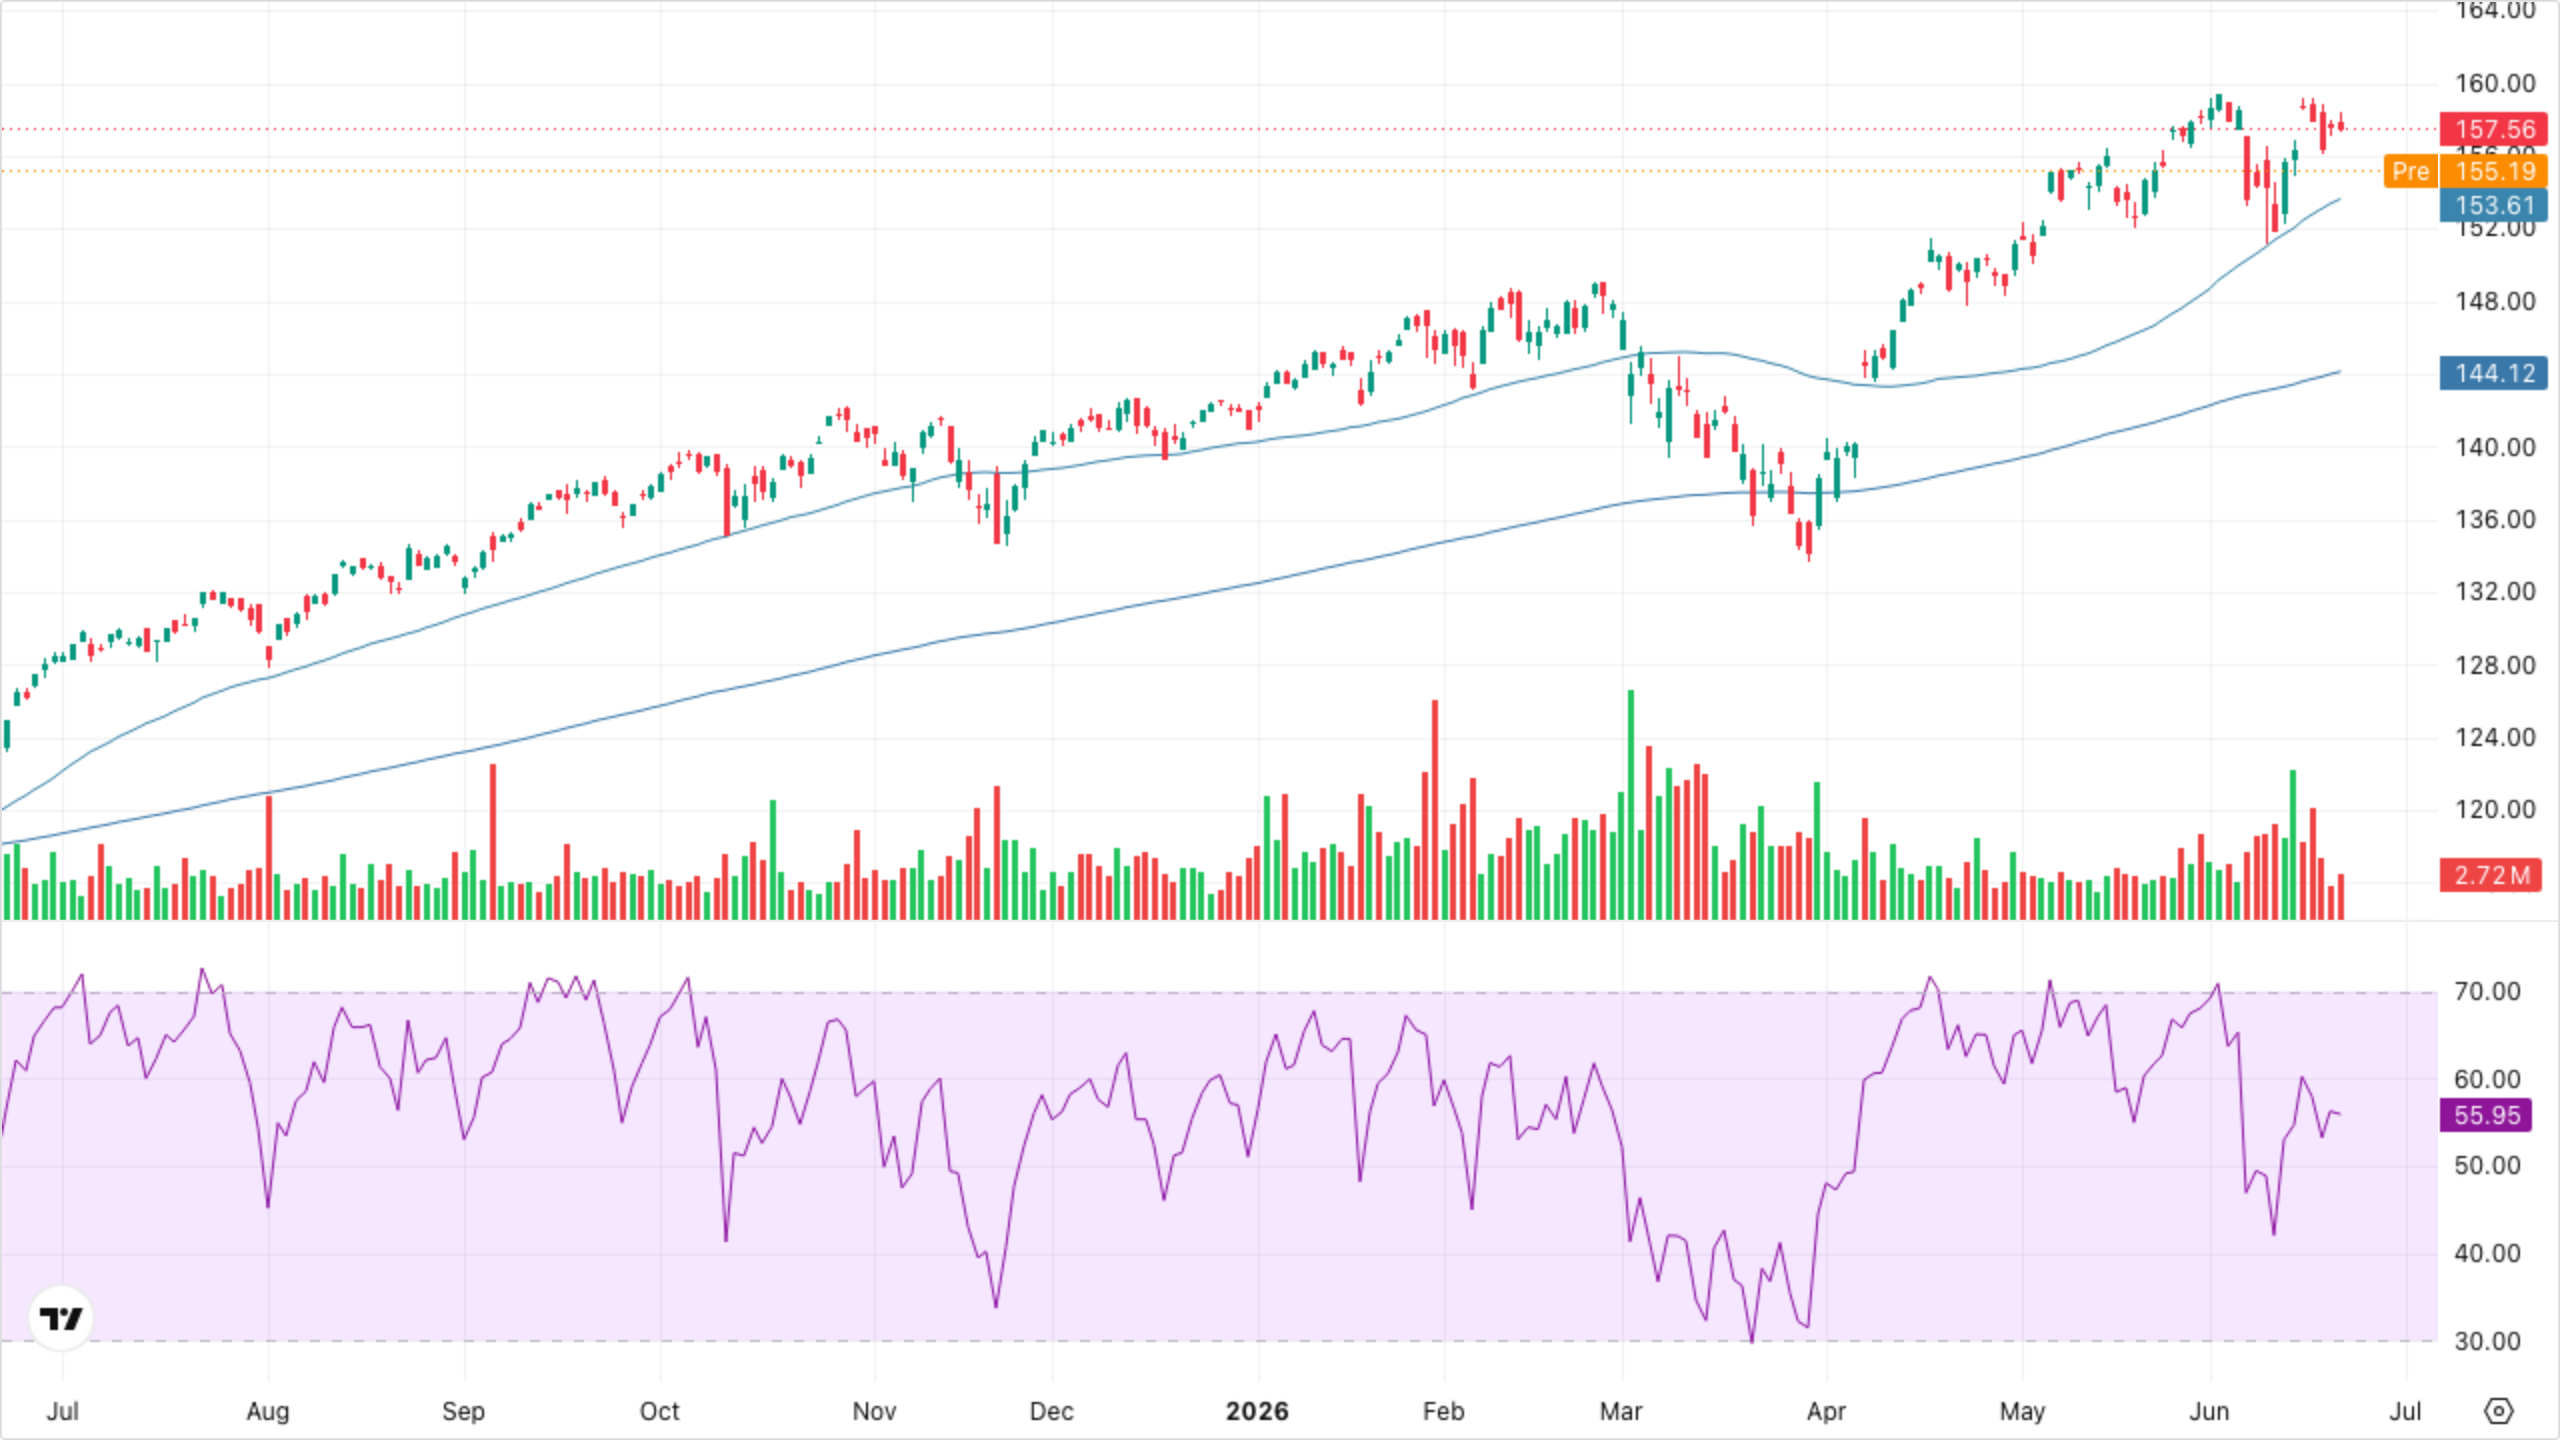Click the 136.00 price axis label

click(x=2495, y=519)
